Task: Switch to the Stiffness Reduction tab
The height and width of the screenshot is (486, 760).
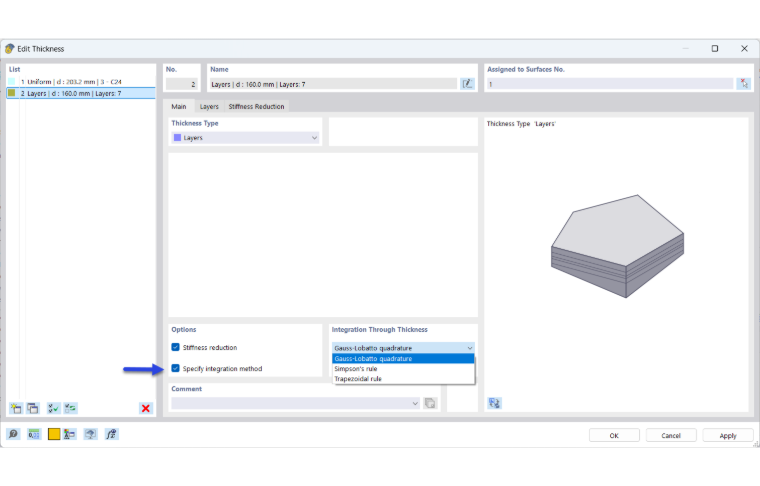Action: 256,106
